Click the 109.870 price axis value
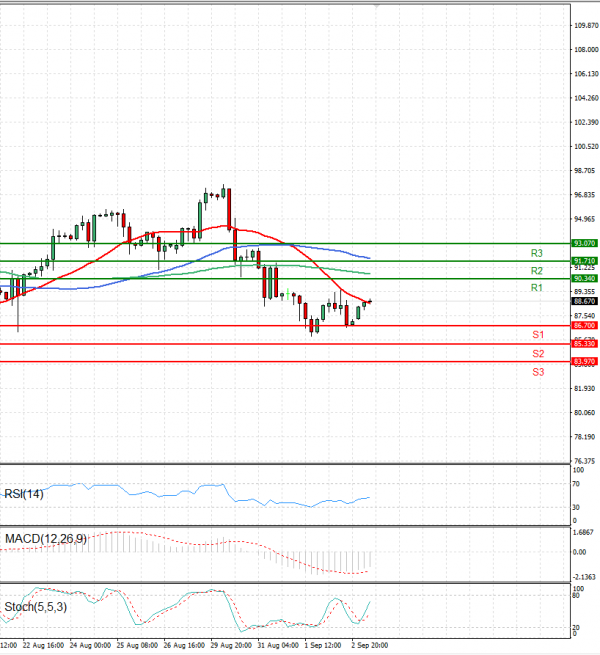Viewport: 600px width, 655px height. click(586, 25)
